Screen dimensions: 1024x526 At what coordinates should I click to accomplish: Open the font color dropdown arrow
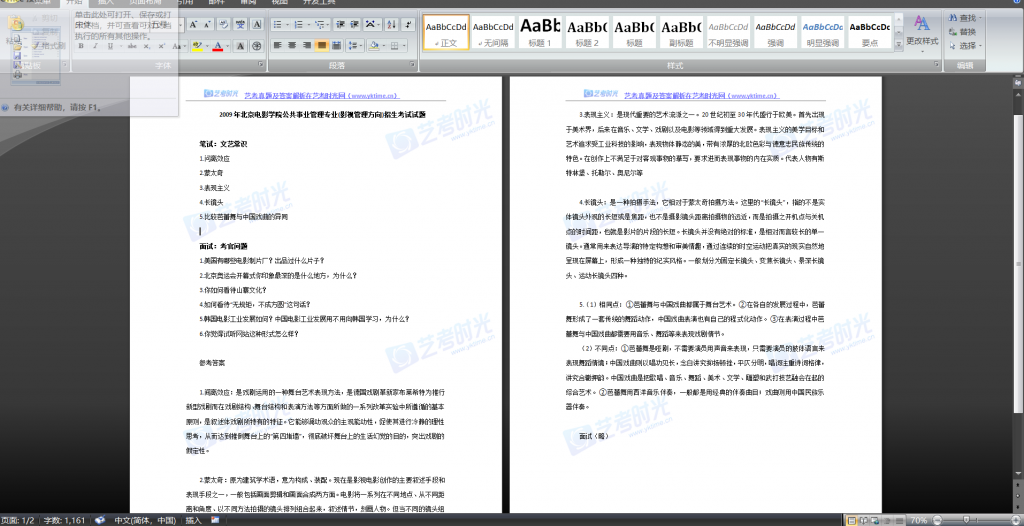pos(229,45)
